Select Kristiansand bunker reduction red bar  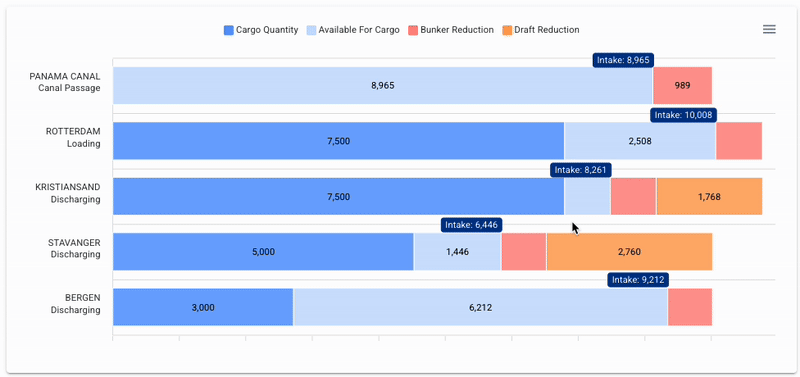point(633,196)
